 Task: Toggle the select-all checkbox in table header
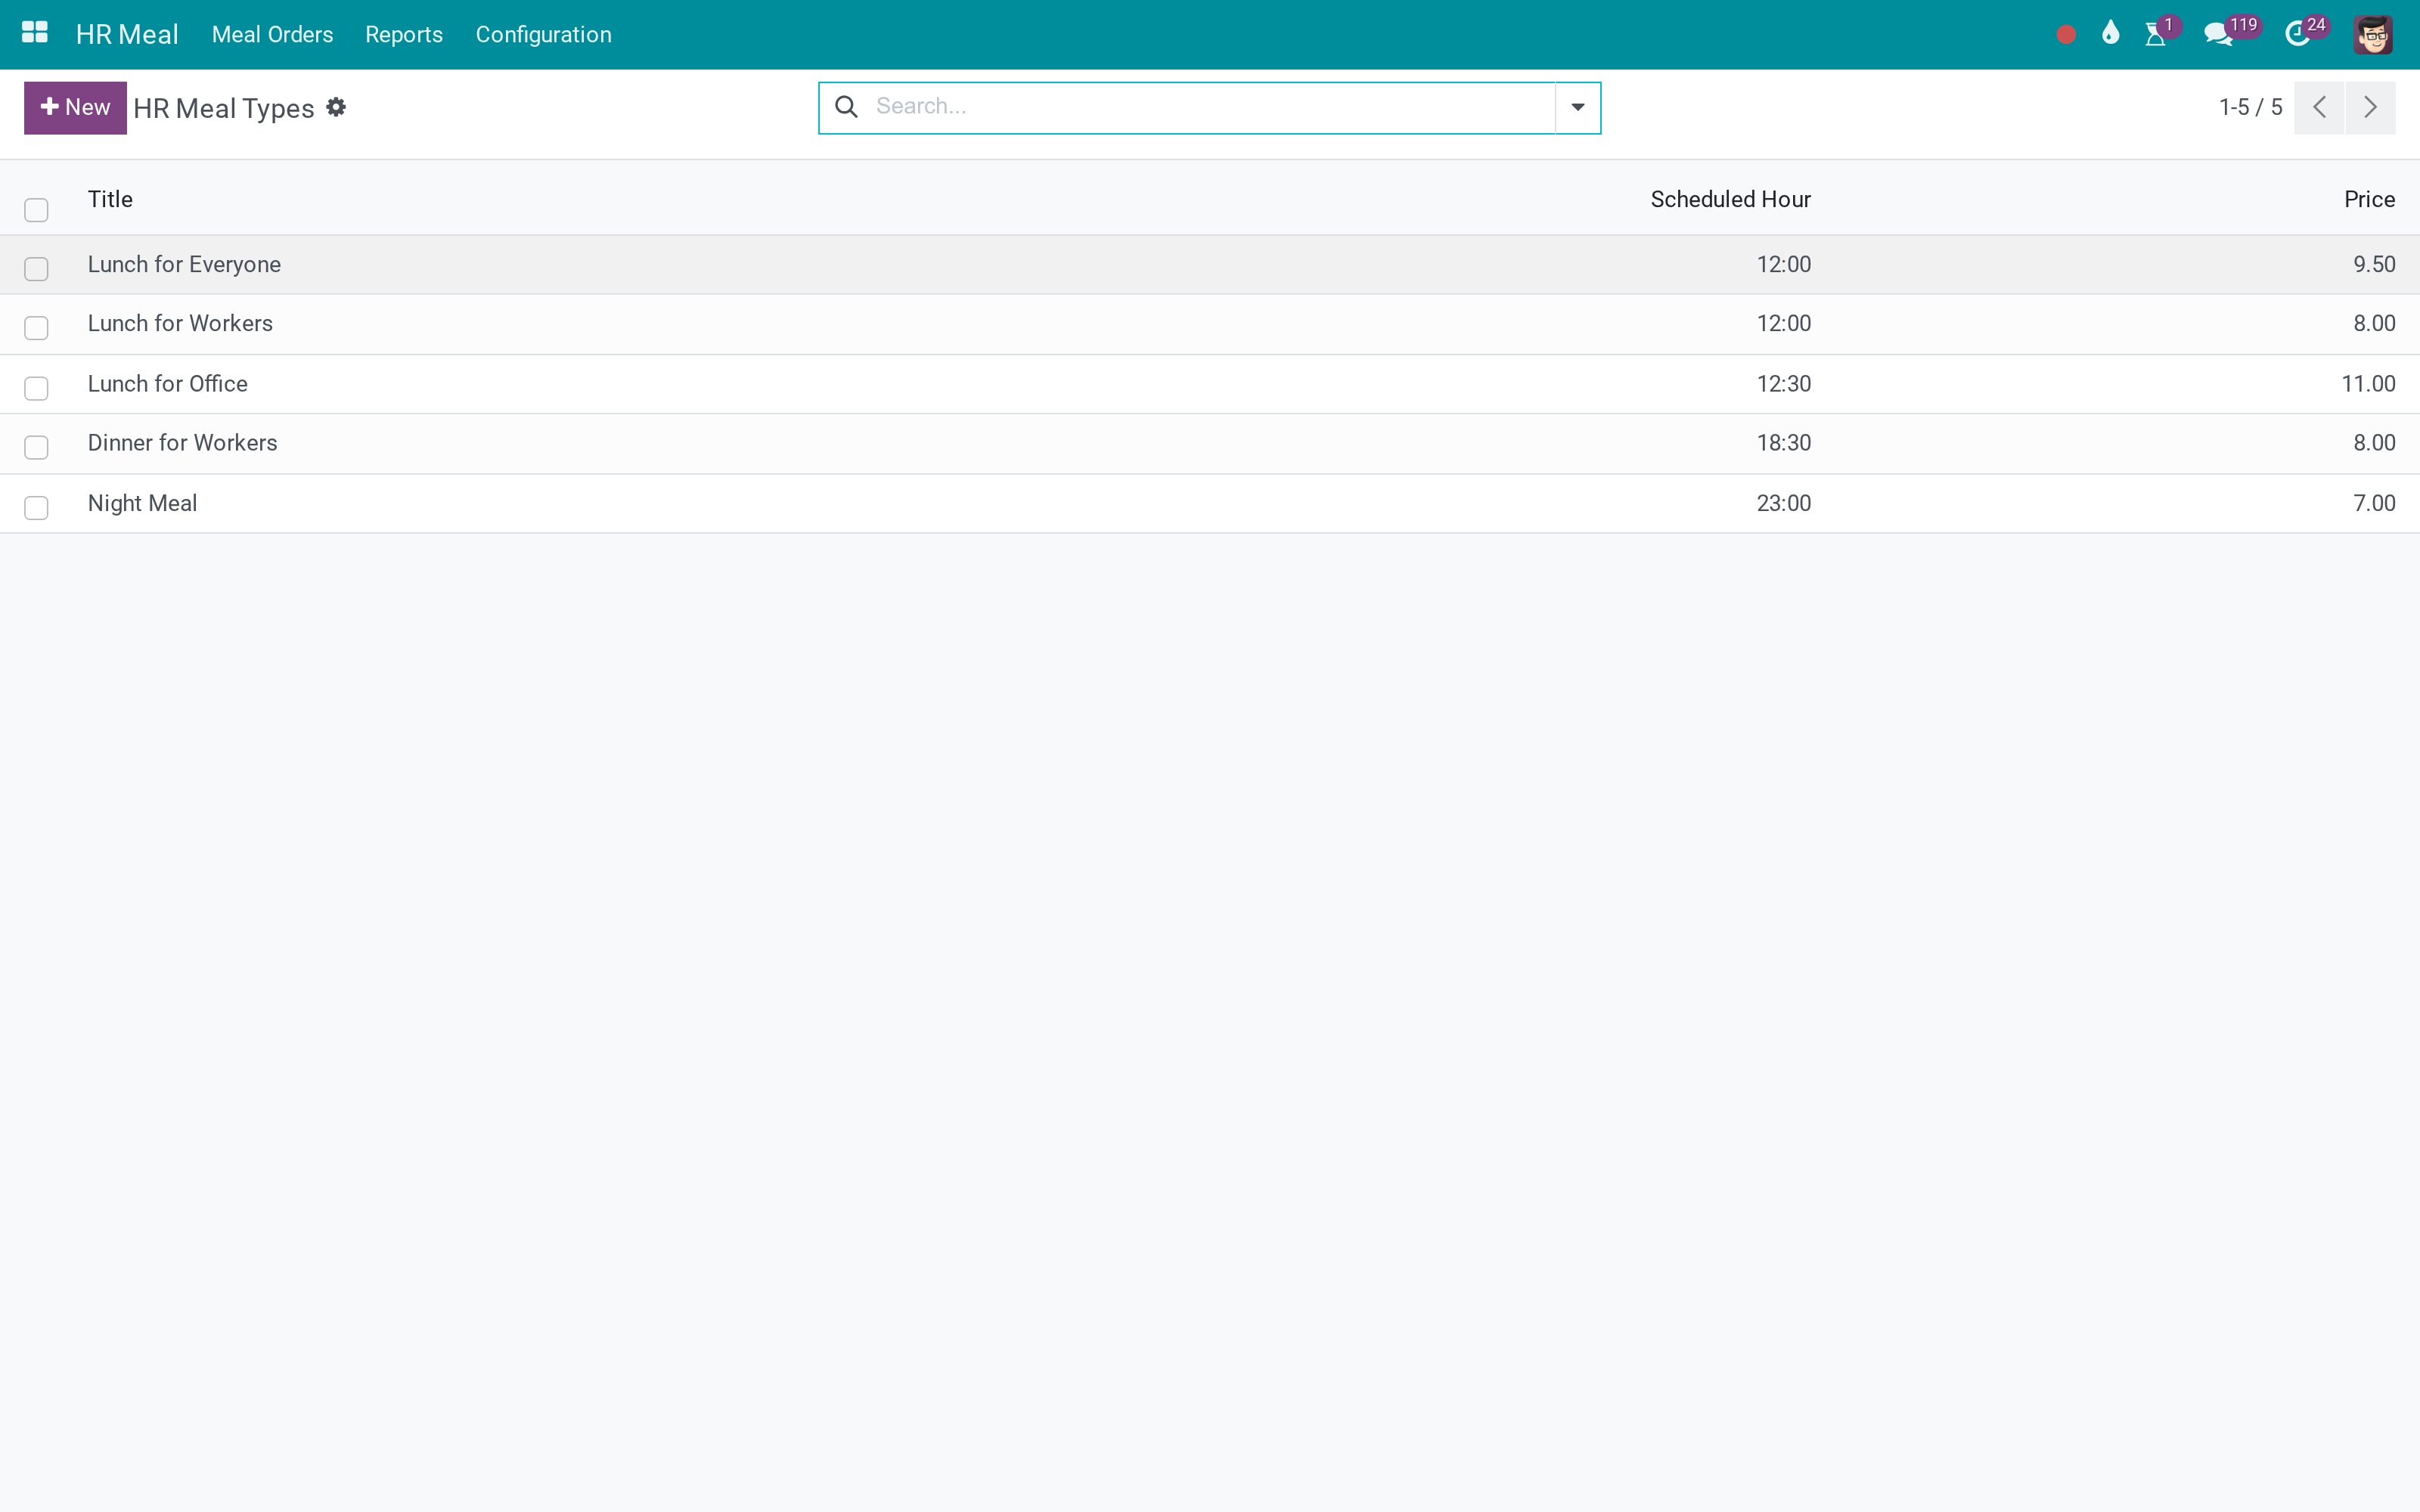point(36,210)
